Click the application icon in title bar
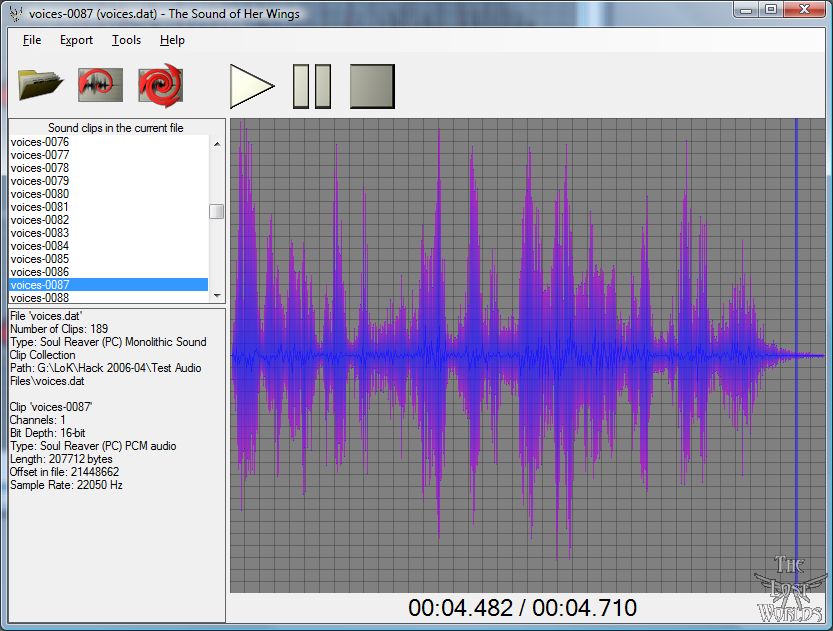This screenshot has height=631, width=833. click(x=16, y=13)
